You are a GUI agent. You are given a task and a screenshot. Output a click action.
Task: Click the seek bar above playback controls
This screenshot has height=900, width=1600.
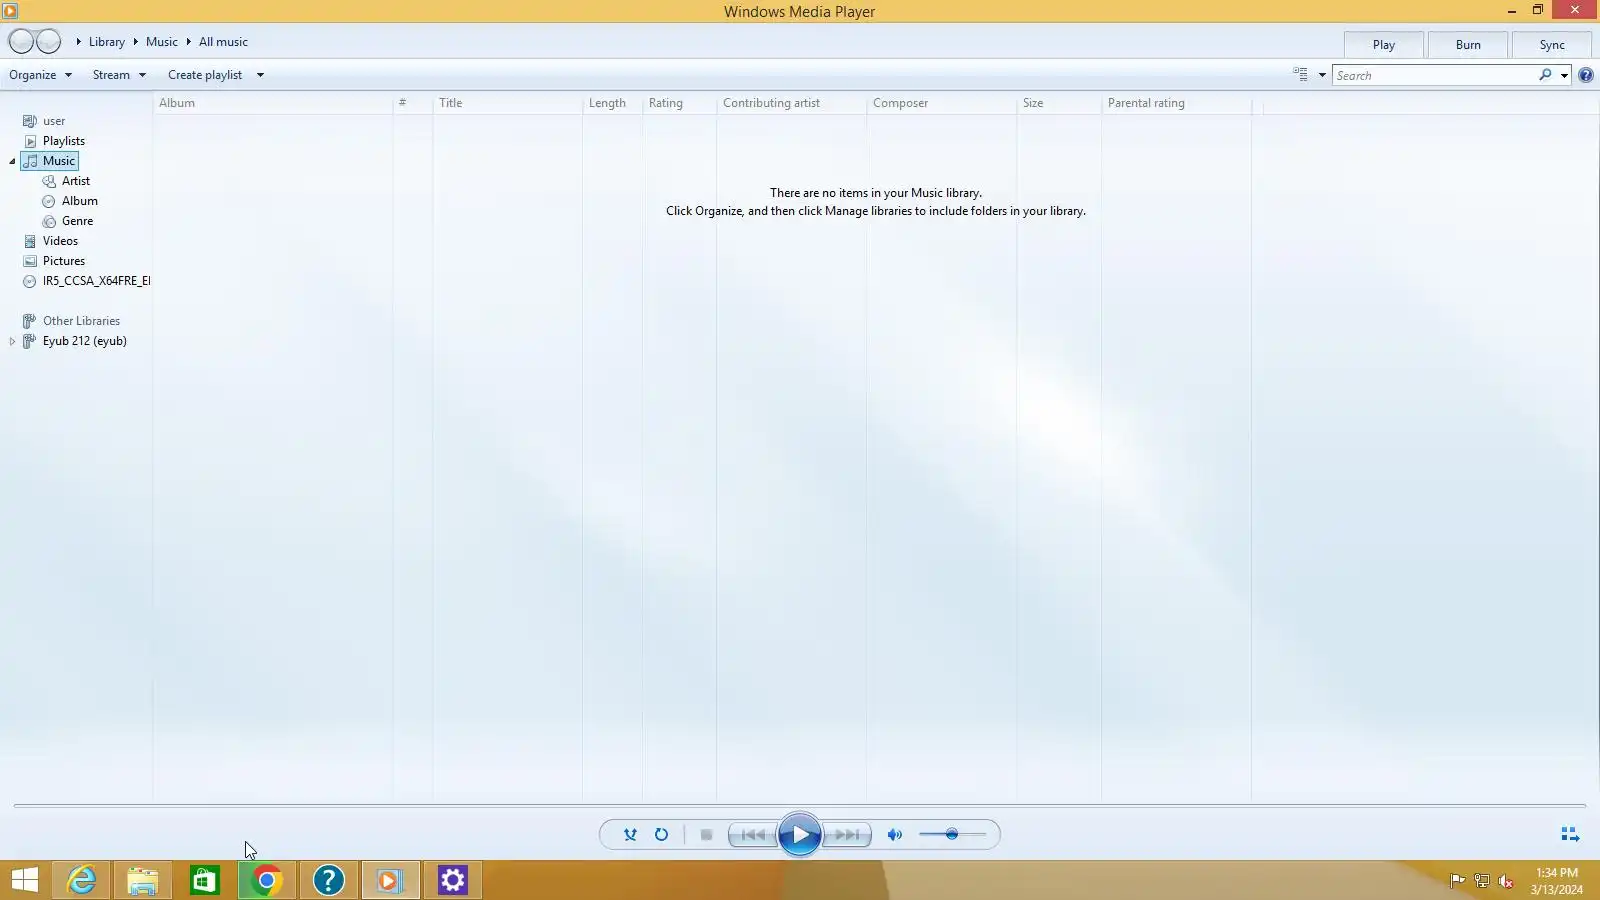800,805
